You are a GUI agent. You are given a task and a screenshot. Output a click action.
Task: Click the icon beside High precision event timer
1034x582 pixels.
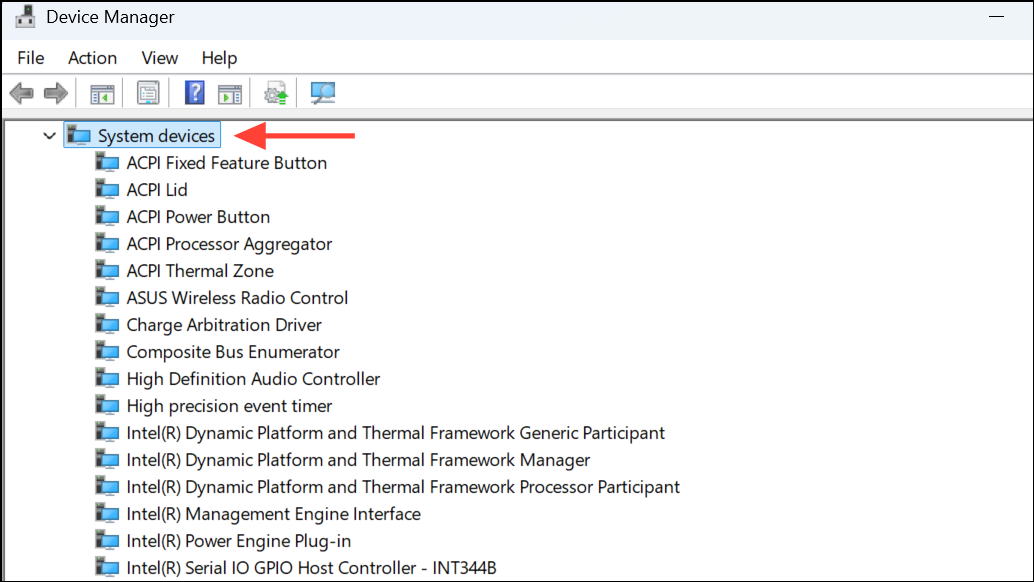107,405
